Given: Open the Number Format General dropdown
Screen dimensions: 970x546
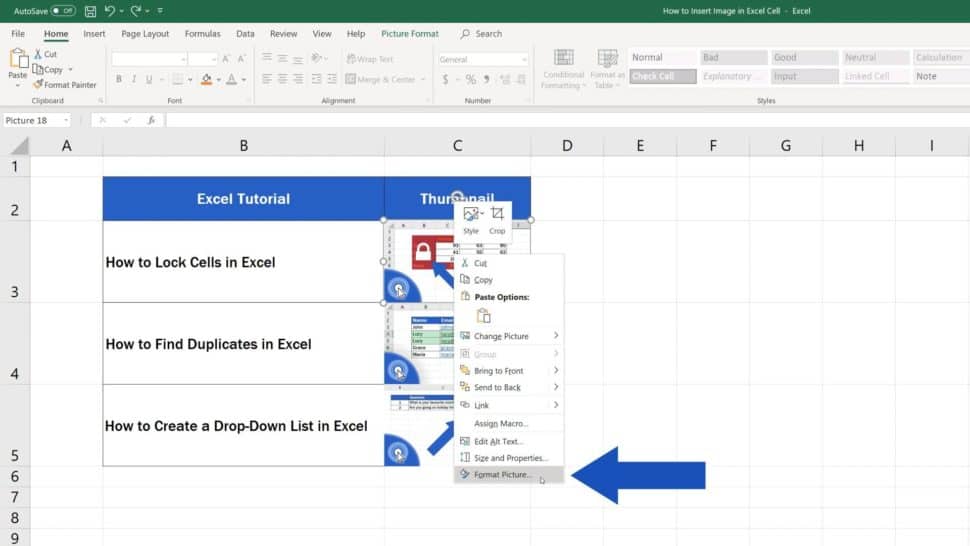Looking at the screenshot, I should (x=482, y=59).
